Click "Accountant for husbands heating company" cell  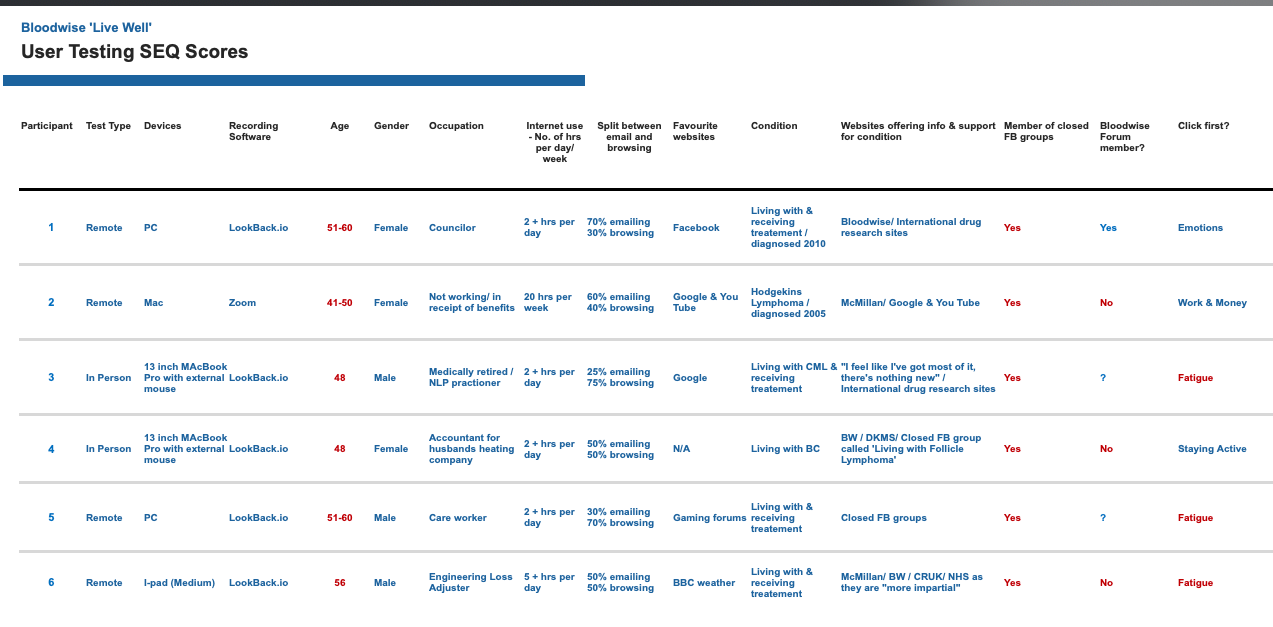pyautogui.click(x=472, y=449)
